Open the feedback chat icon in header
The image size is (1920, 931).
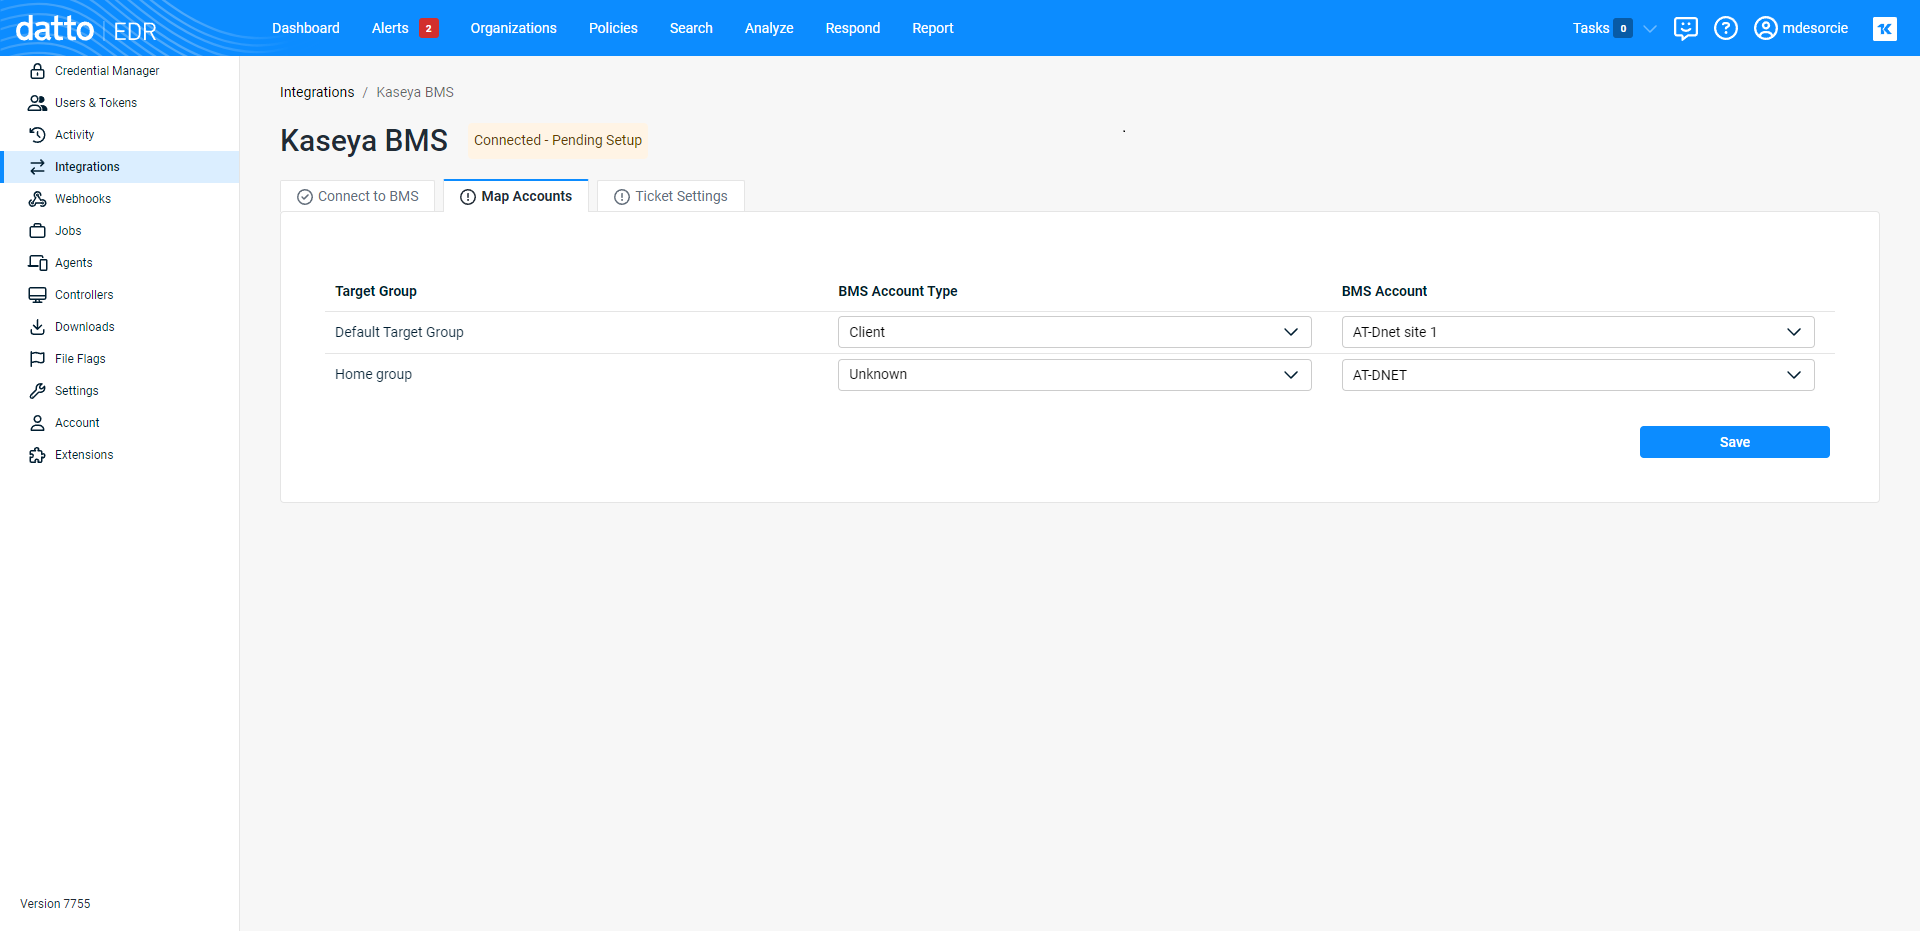pyautogui.click(x=1686, y=28)
